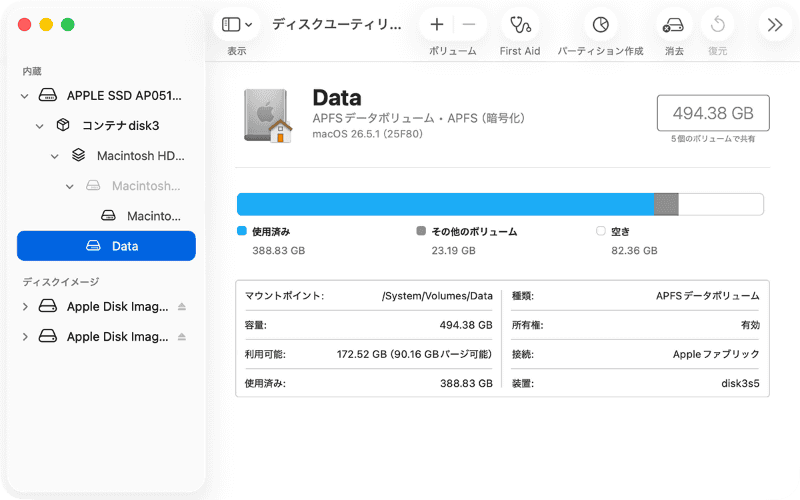Add a new volume with plus button

pos(437,24)
